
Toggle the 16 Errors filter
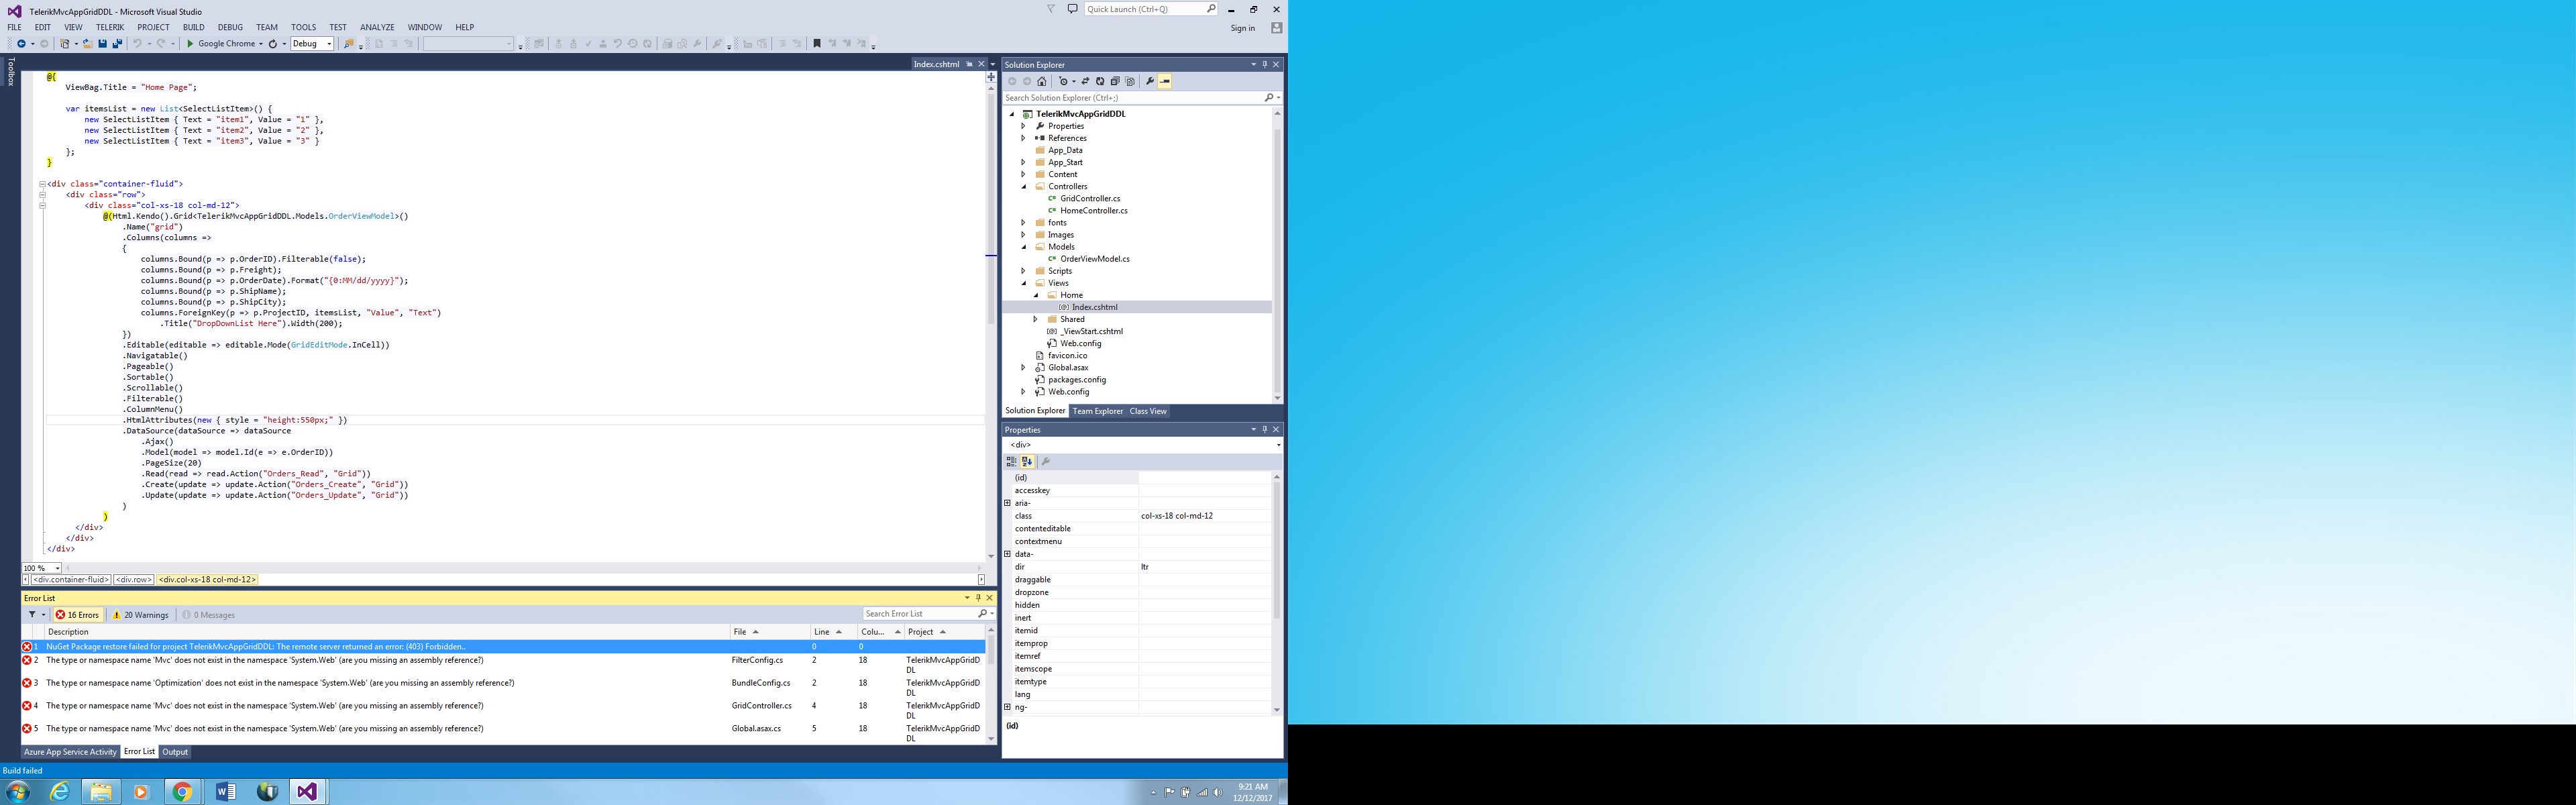(x=77, y=615)
